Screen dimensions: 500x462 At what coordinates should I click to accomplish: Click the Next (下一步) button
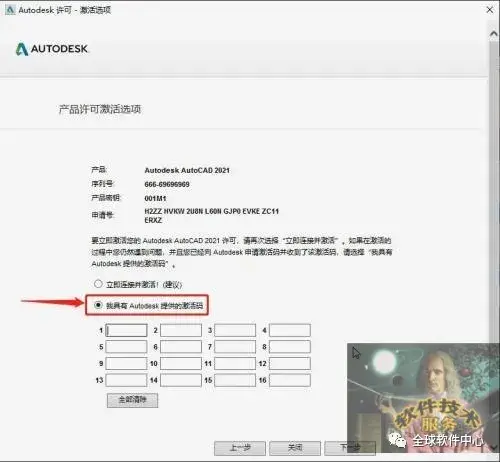(350, 448)
